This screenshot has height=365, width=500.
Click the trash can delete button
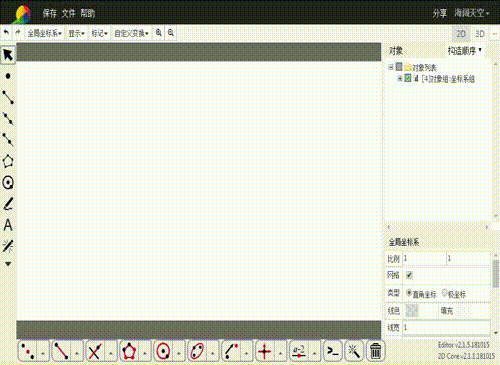[x=376, y=351]
